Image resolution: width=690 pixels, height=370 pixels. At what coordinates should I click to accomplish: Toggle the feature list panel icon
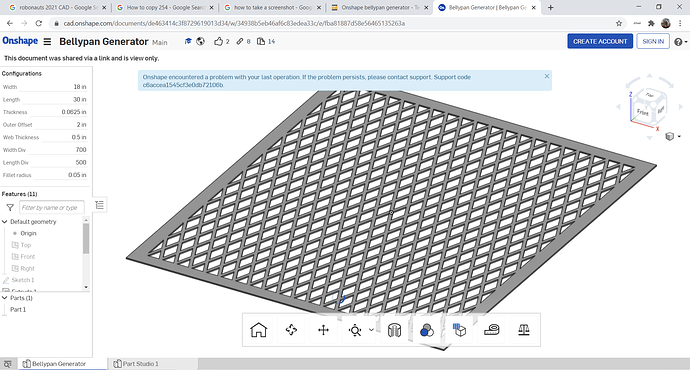click(99, 205)
